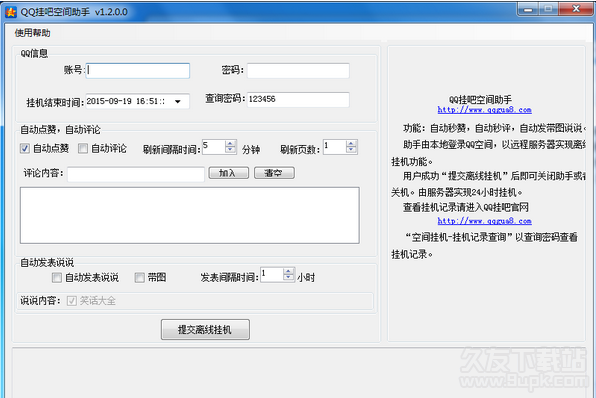
Task: Uncheck the 自动点赞 checkbox
Action: coord(25,148)
